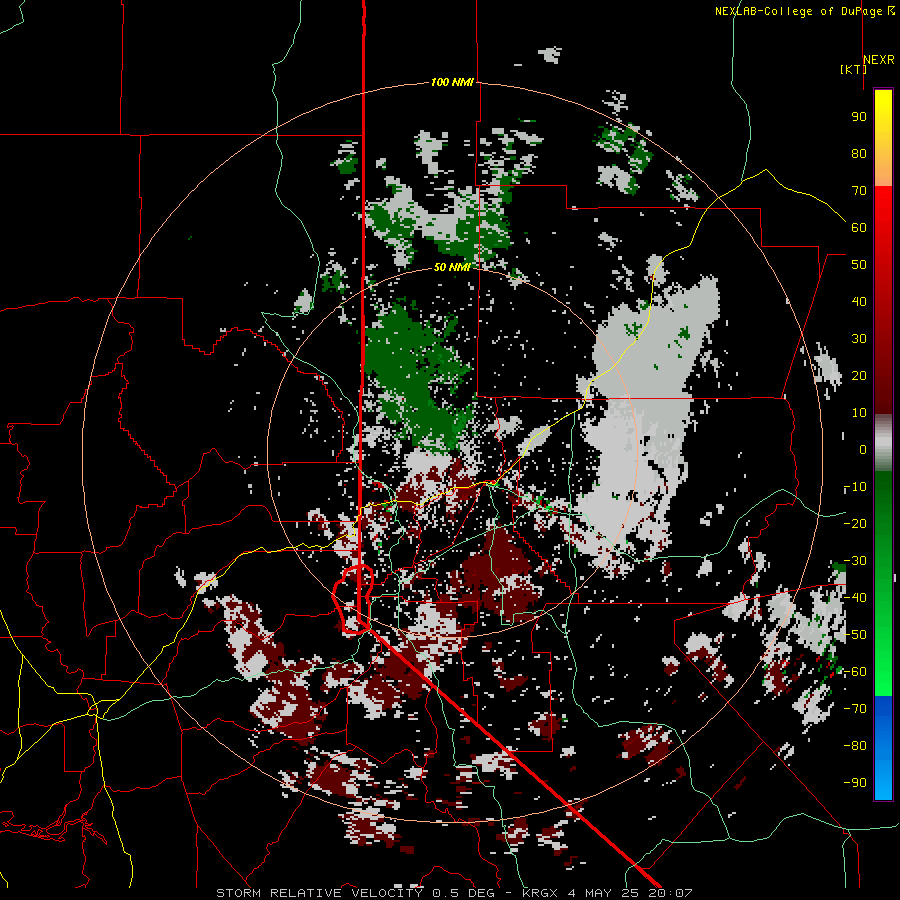
Task: Click the 100 NMI range ring label
Action: click(x=452, y=82)
